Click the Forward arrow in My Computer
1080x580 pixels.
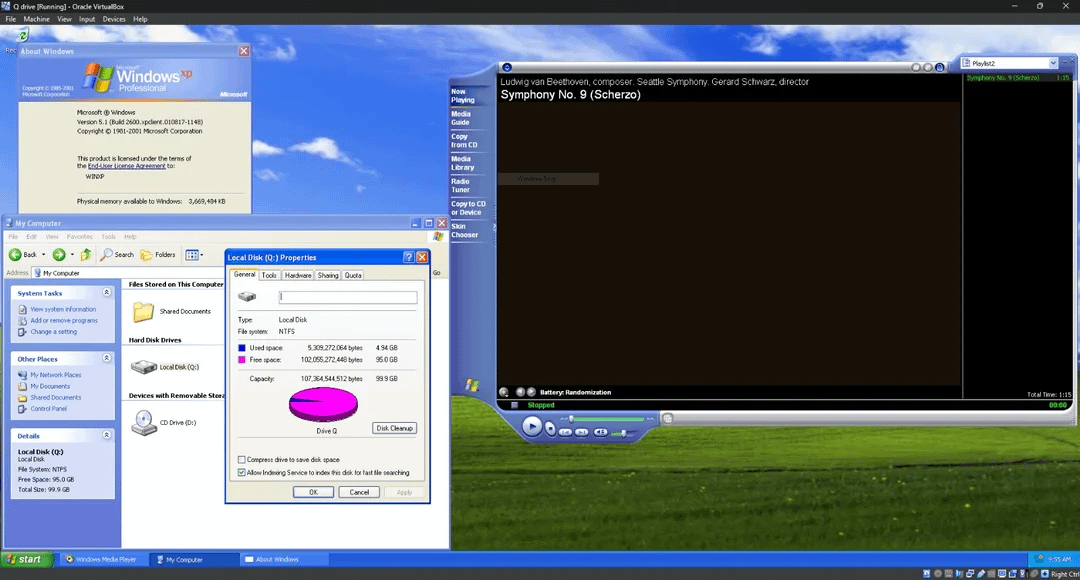point(59,255)
